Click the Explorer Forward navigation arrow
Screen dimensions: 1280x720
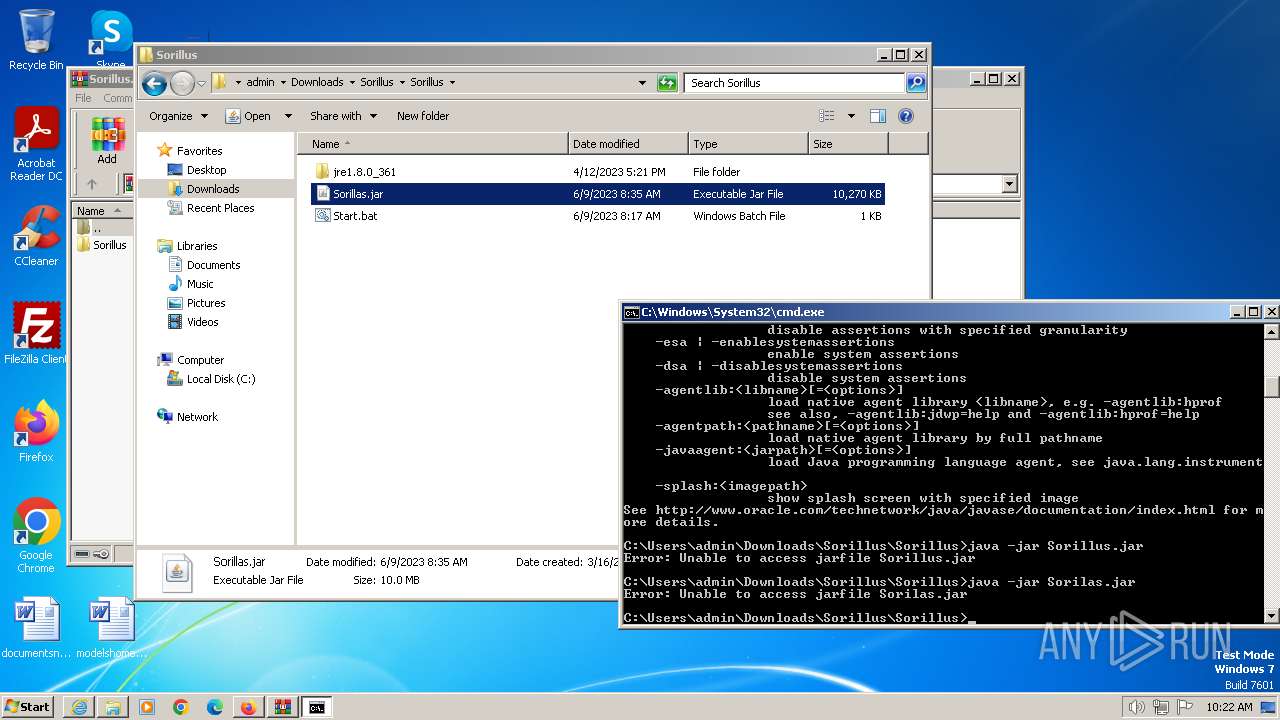pyautogui.click(x=182, y=83)
